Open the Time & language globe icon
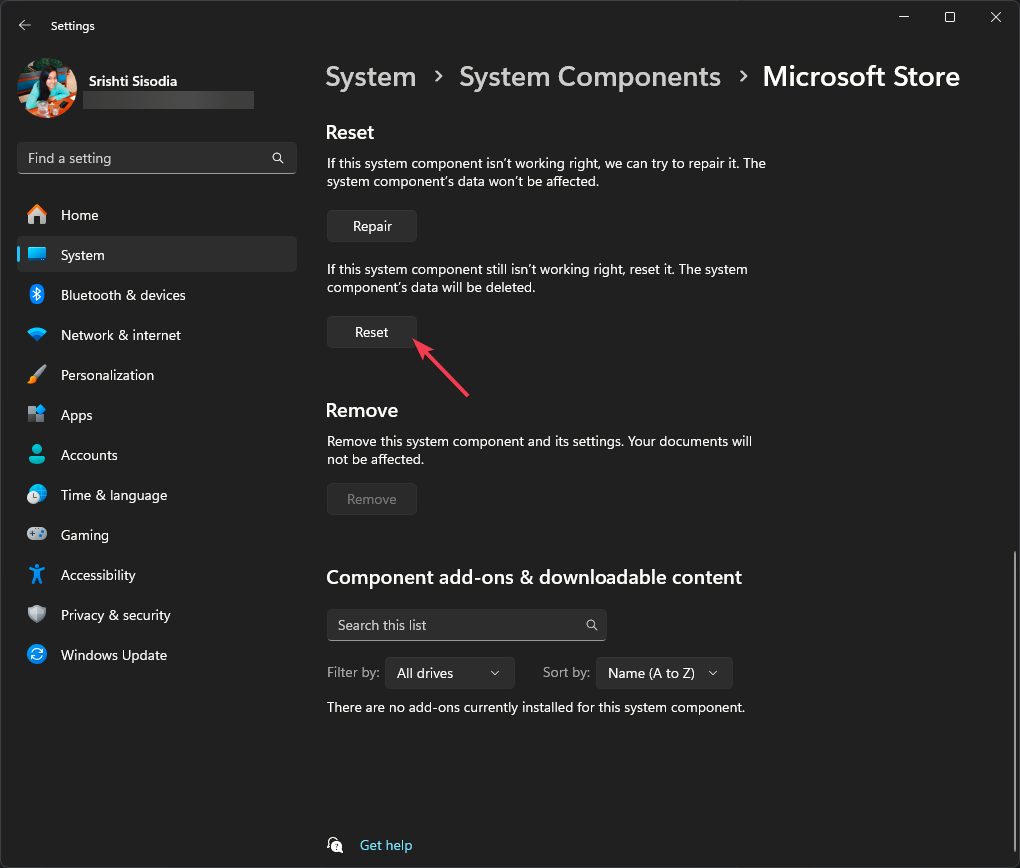1020x868 pixels. [37, 495]
